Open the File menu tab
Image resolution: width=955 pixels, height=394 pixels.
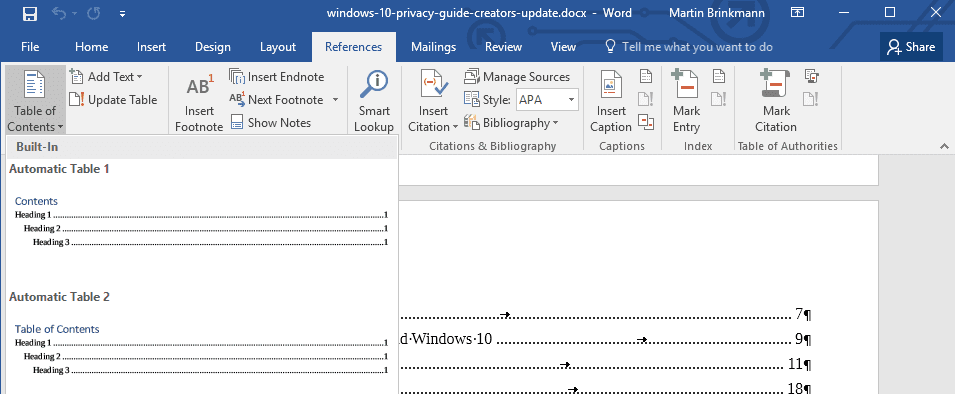(x=30, y=47)
